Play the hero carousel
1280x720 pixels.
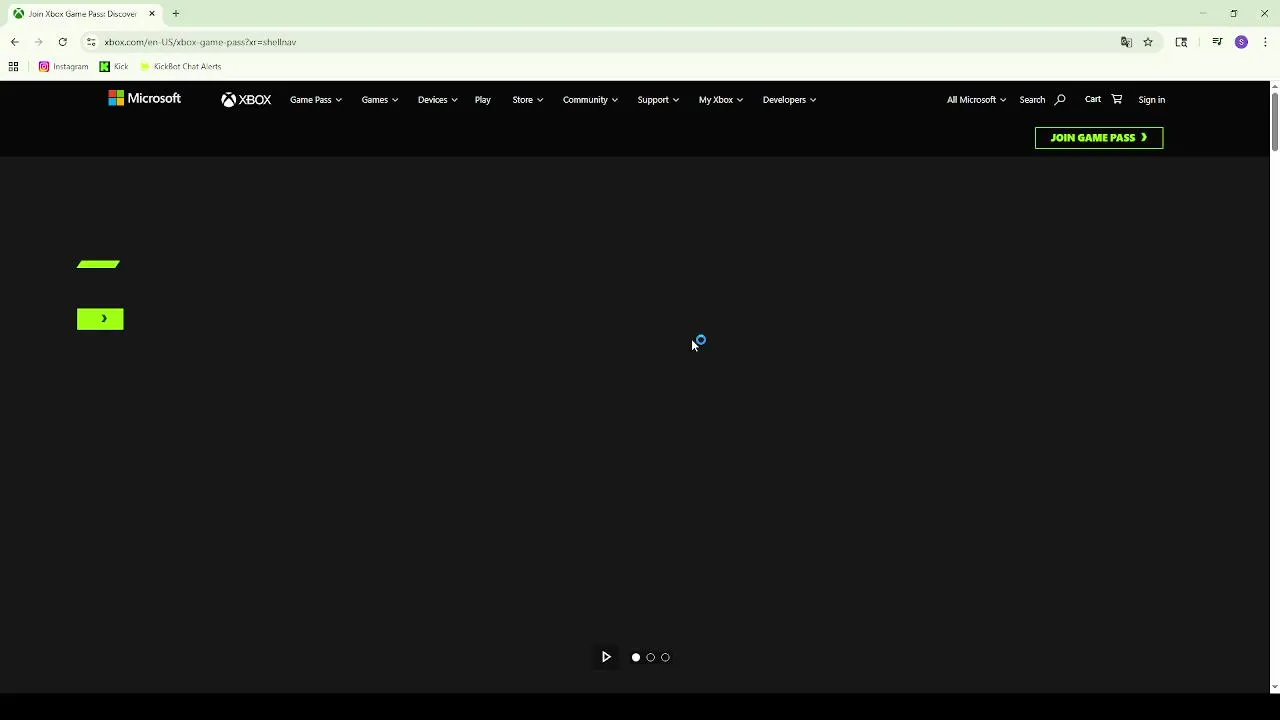pos(606,657)
